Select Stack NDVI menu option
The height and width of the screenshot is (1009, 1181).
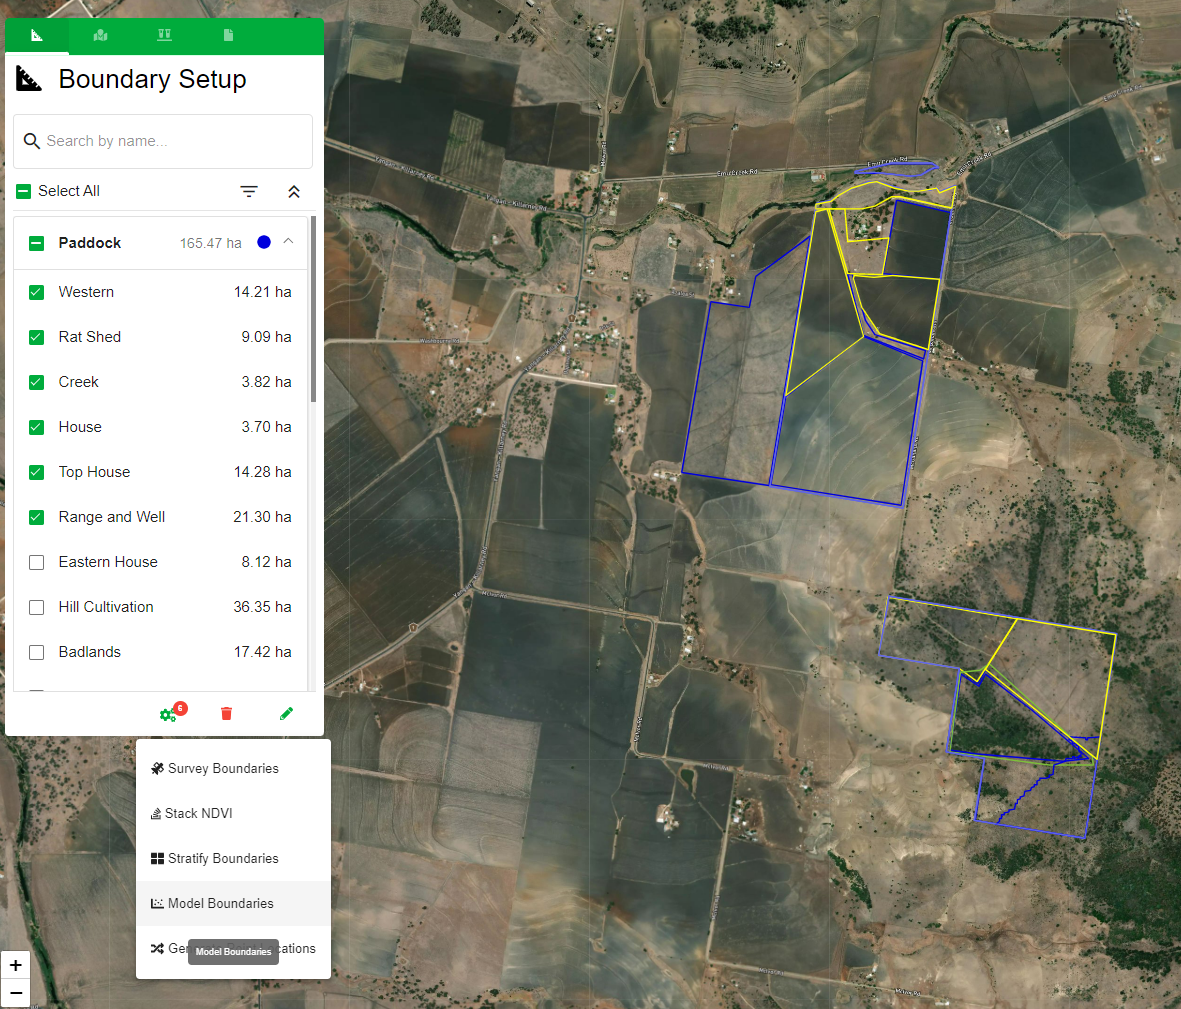coord(199,813)
